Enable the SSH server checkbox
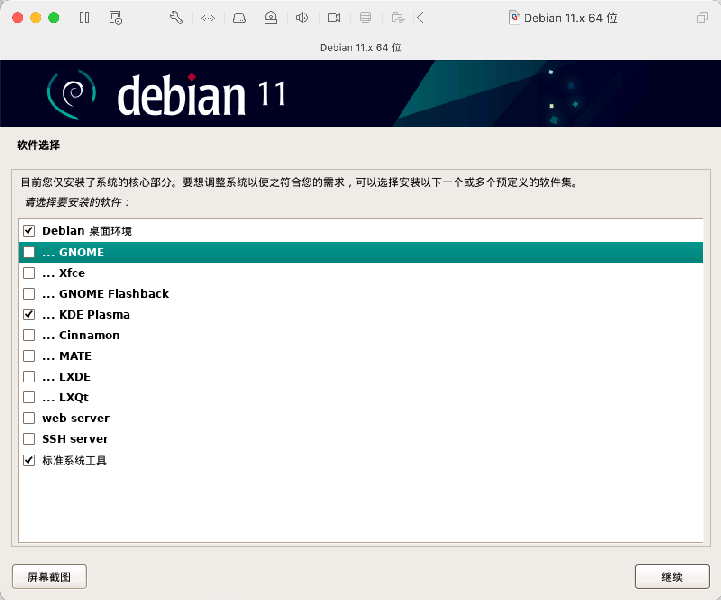The image size is (721, 600). [x=29, y=439]
